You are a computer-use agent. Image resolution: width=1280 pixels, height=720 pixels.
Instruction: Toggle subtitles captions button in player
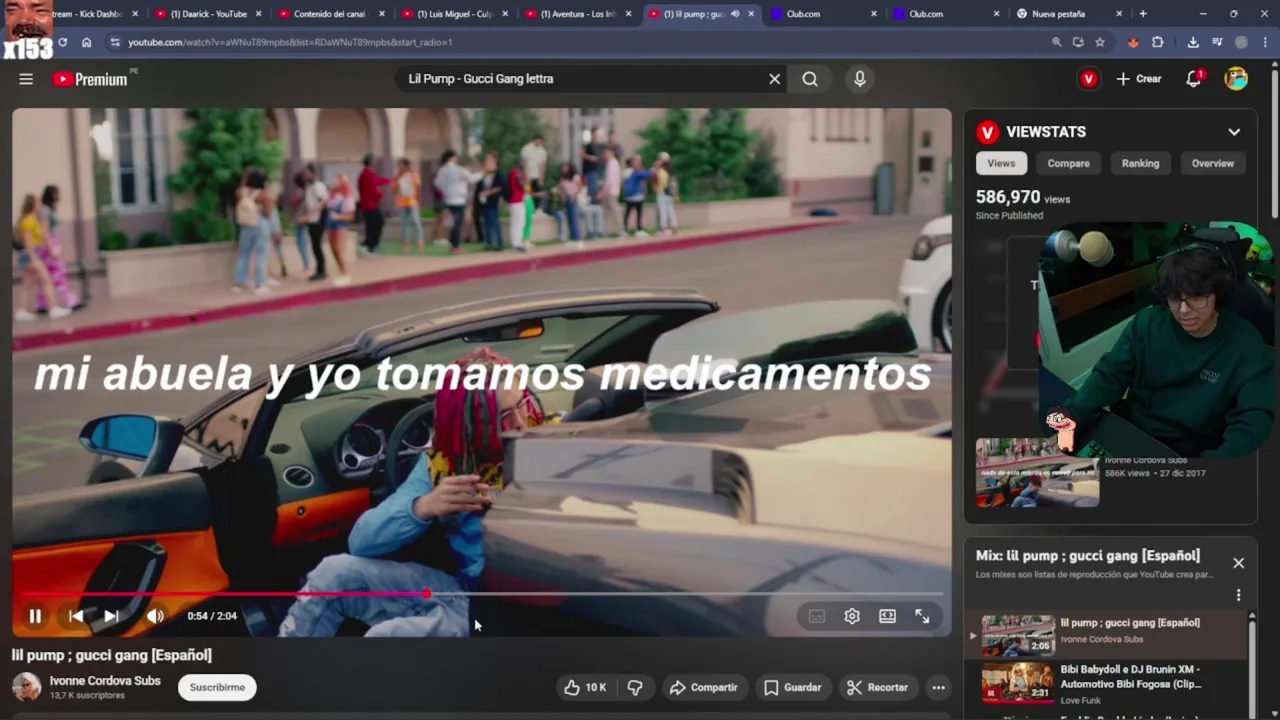817,616
